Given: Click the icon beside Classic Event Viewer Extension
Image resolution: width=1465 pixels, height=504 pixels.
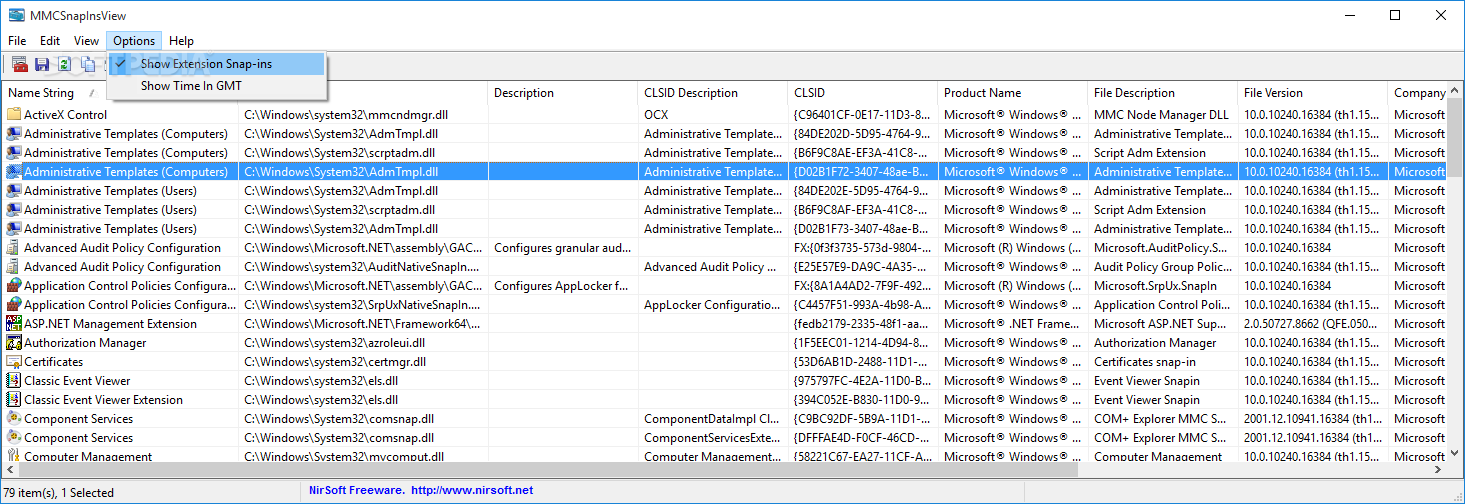Looking at the screenshot, I should tap(14, 400).
